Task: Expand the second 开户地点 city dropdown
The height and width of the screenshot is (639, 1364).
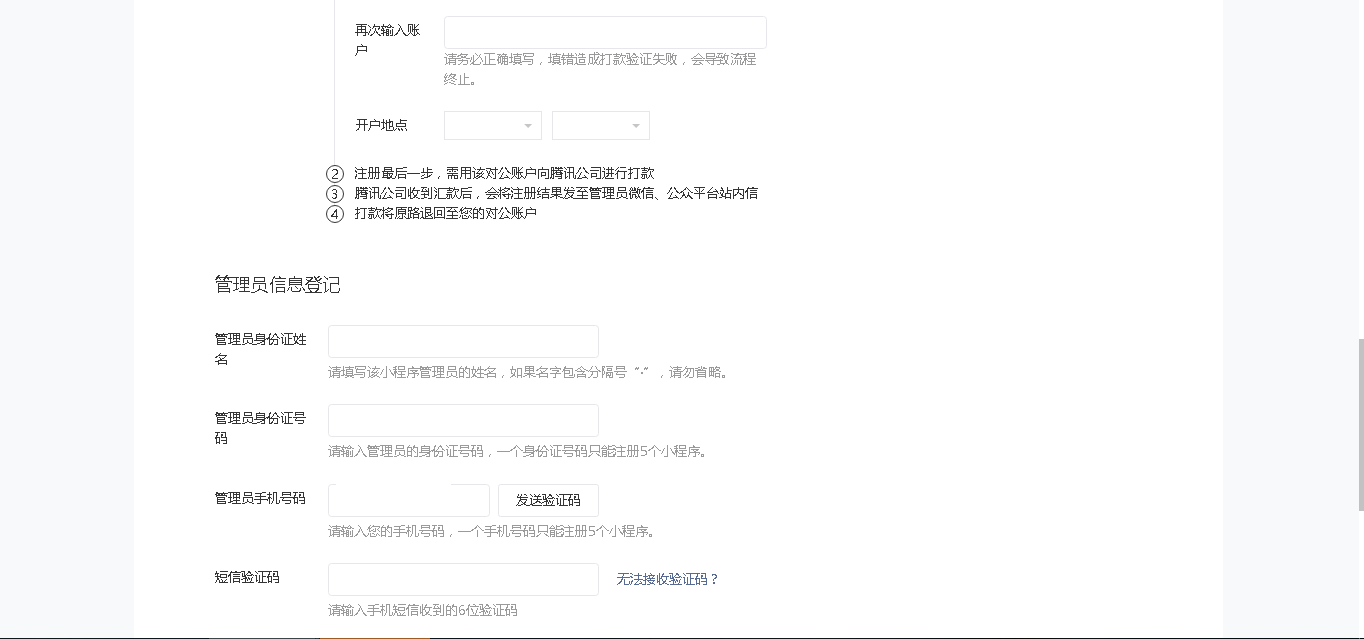Action: 600,126
